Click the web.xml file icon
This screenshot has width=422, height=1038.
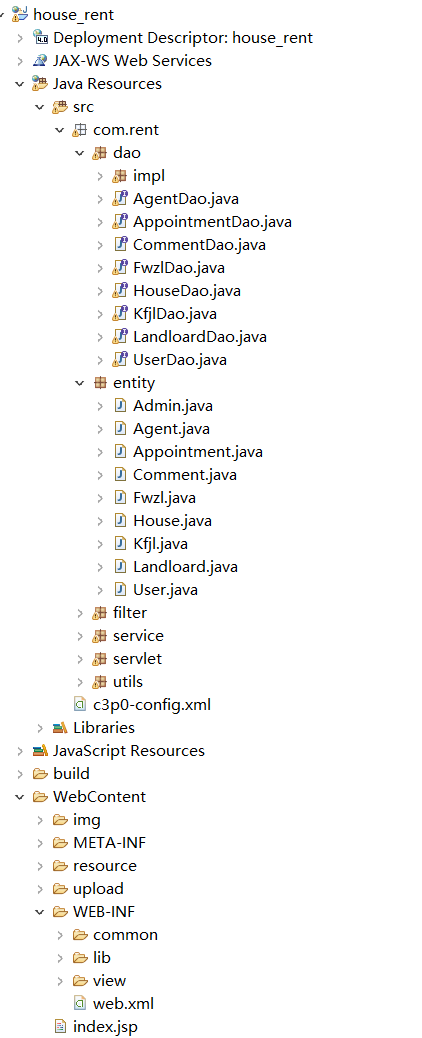80,1004
